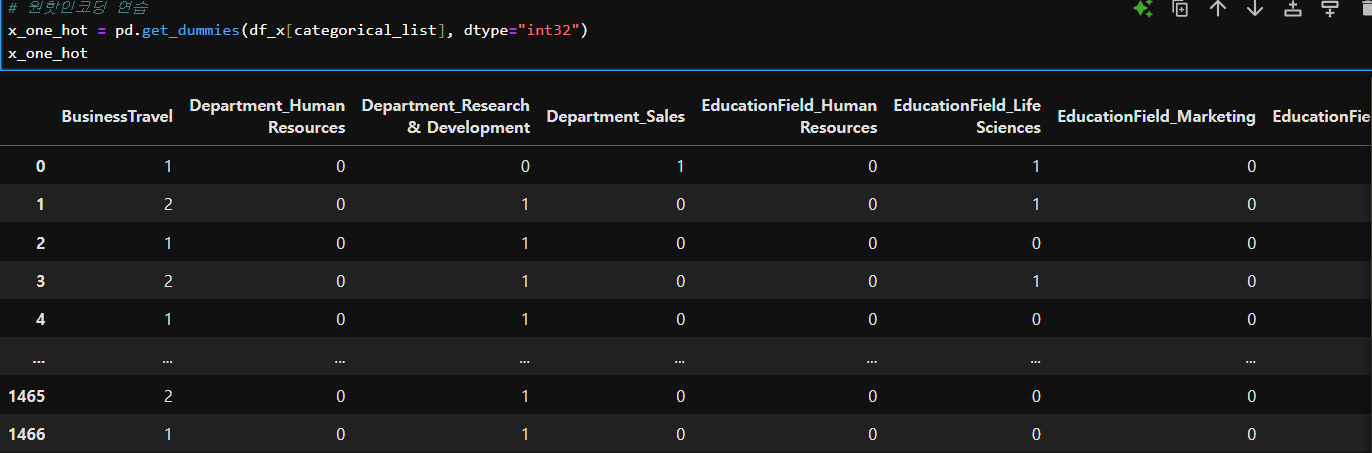Delete the cell using the trash icon

point(1366,8)
